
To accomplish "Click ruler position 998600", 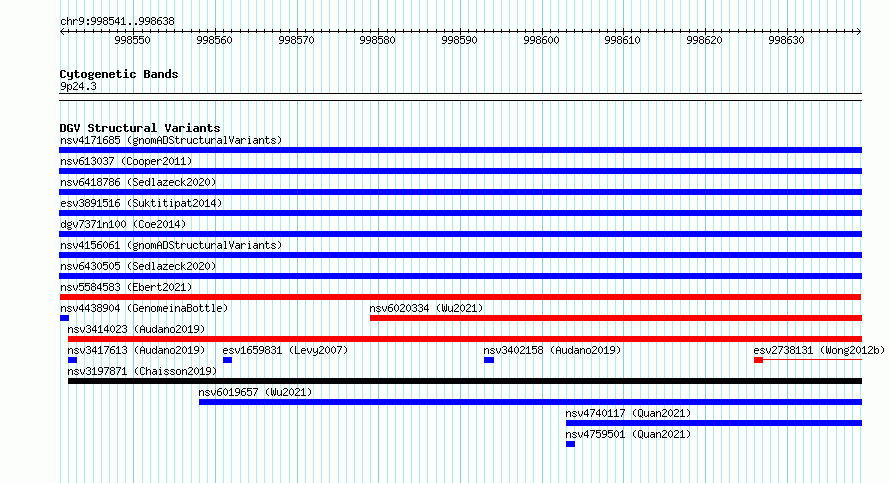I will tap(541, 40).
